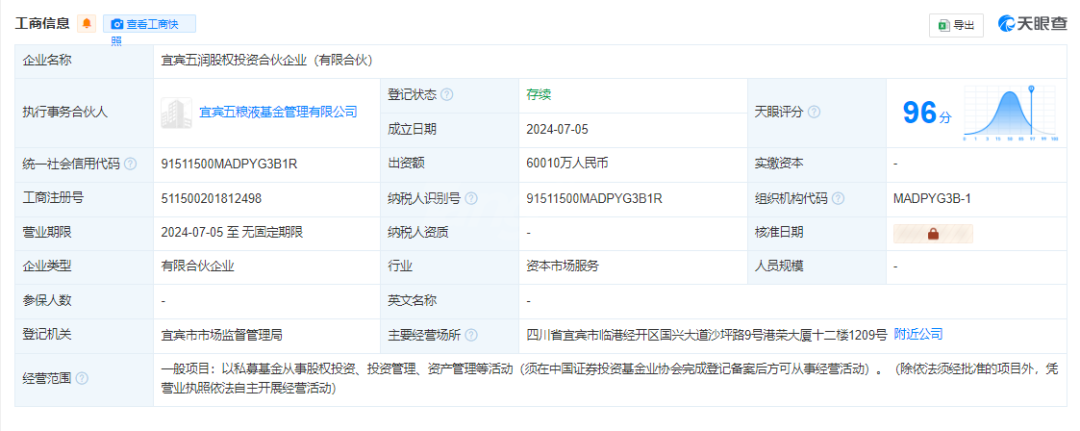
Task: Click the help icon beside 纳税人识别号
Action: [x=471, y=198]
